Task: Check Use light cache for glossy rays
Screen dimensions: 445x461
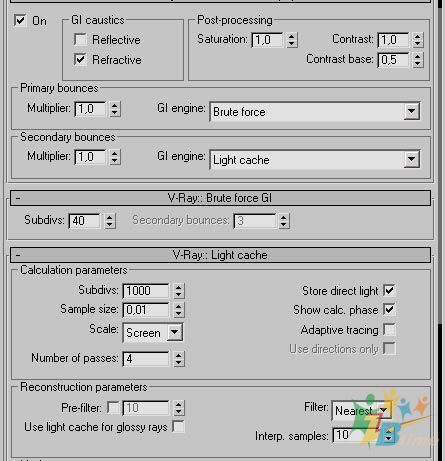Action: tap(178, 427)
